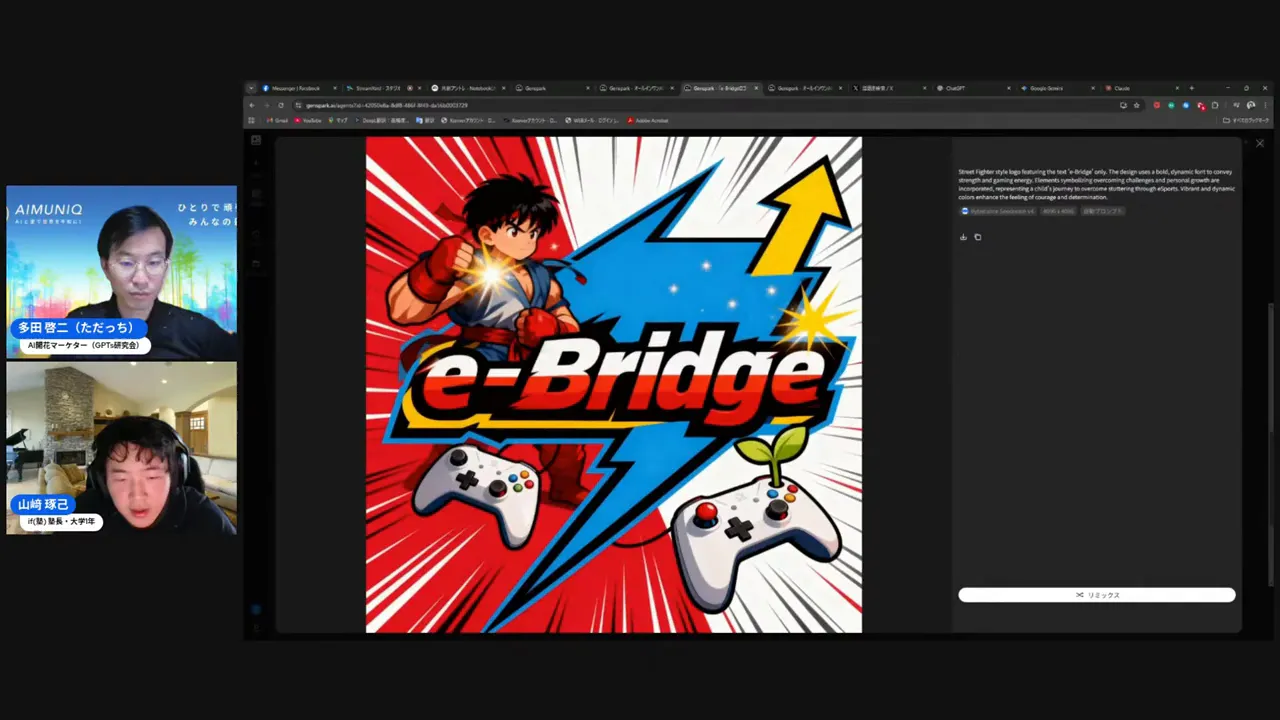Open the Gmail bookmark
Viewport: 1280px width, 720px height.
click(x=277, y=120)
